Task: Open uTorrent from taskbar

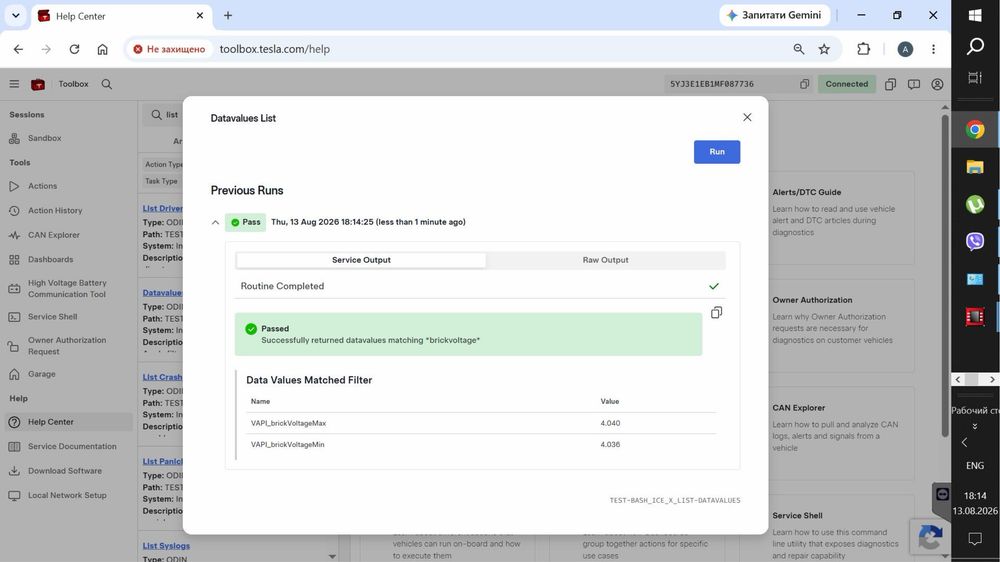Action: 974,204
